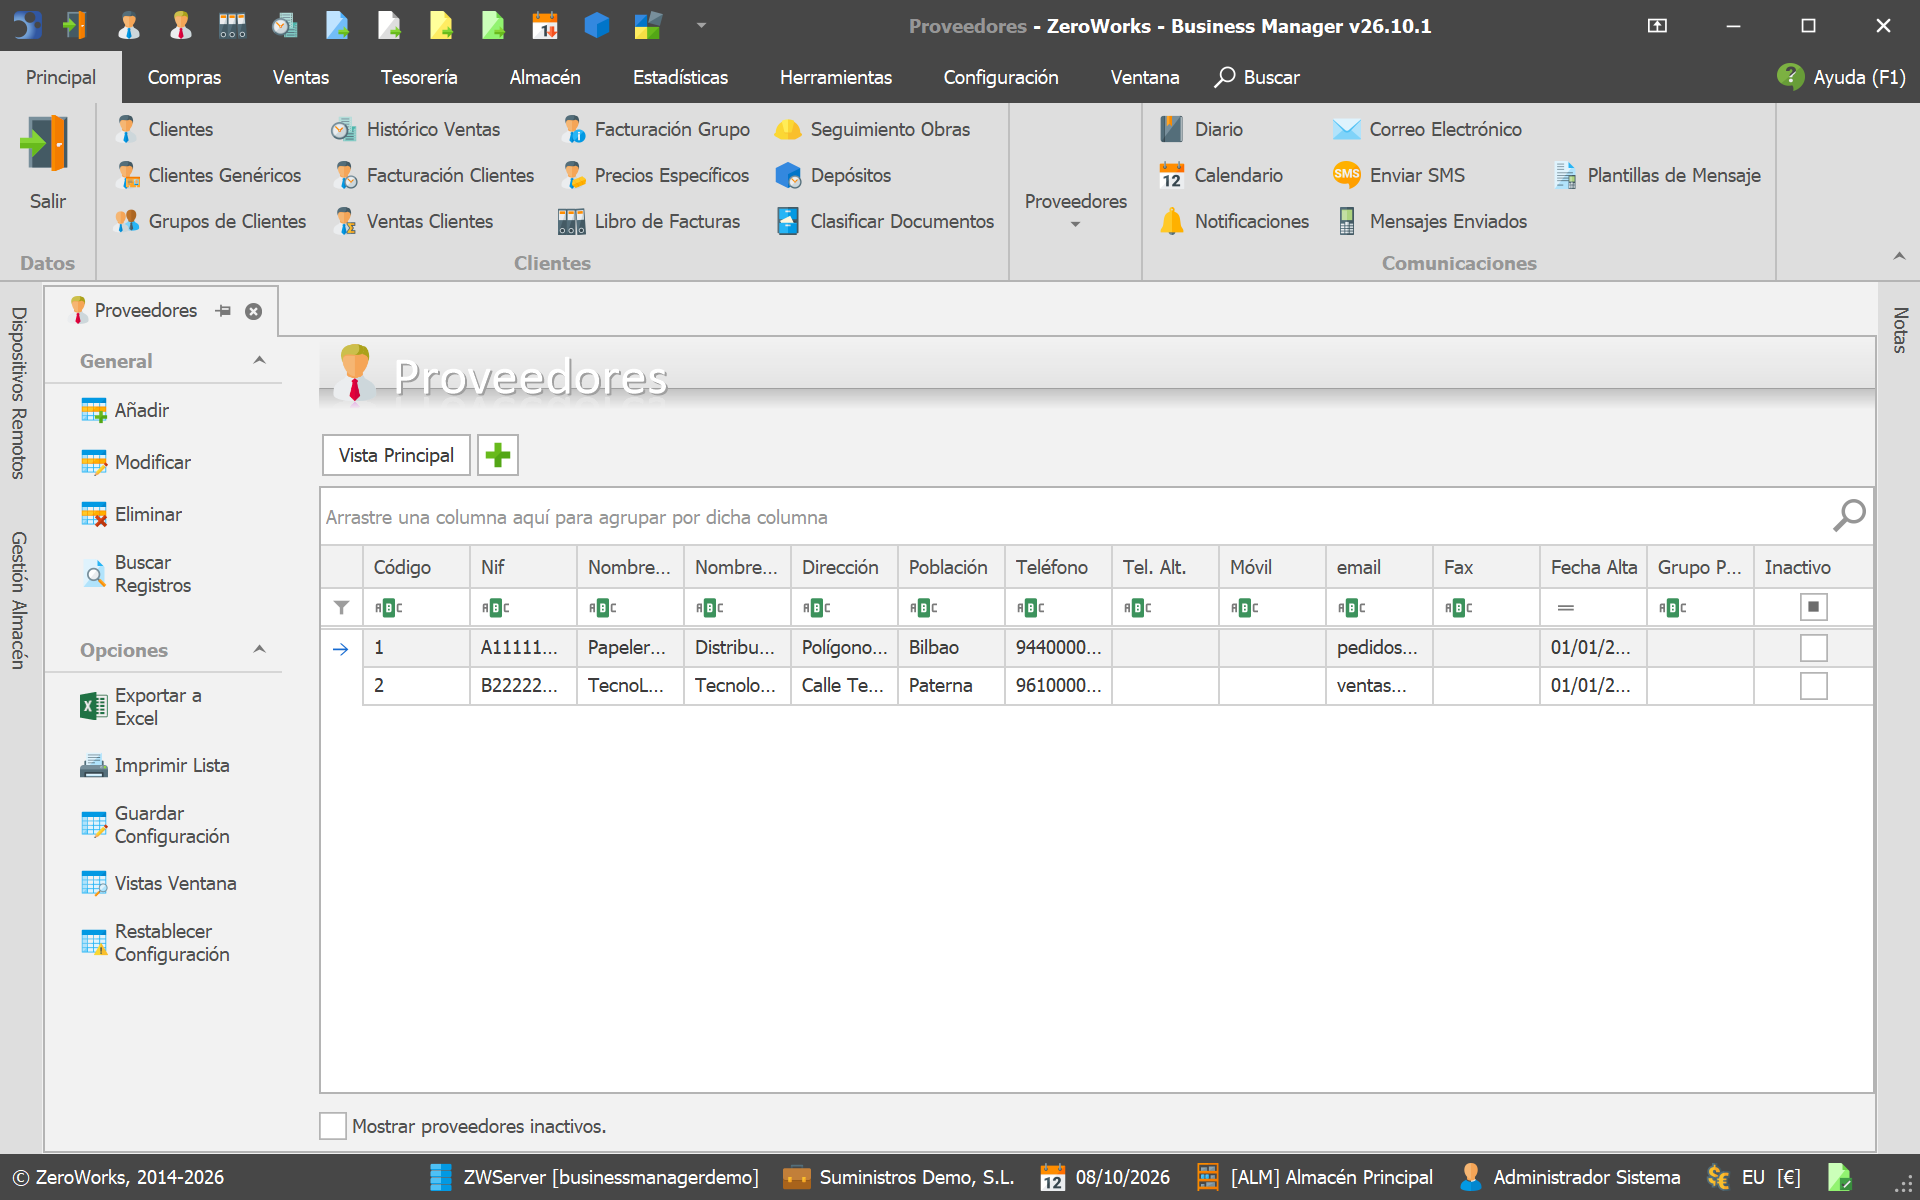Open Código filter operator selector
Image resolution: width=1920 pixels, height=1200 pixels.
pyautogui.click(x=388, y=608)
